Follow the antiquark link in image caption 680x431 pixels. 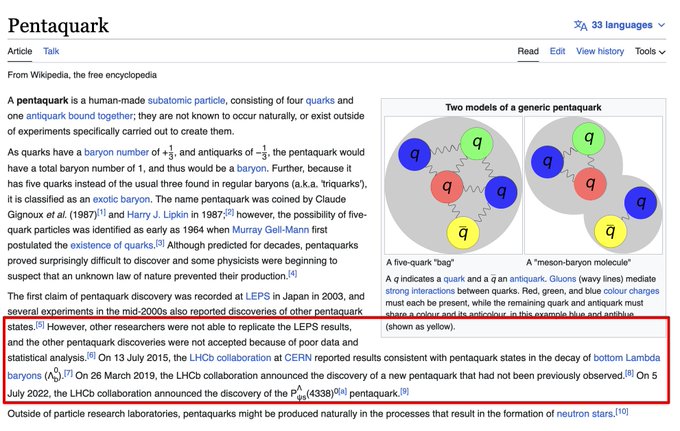[x=527, y=279]
